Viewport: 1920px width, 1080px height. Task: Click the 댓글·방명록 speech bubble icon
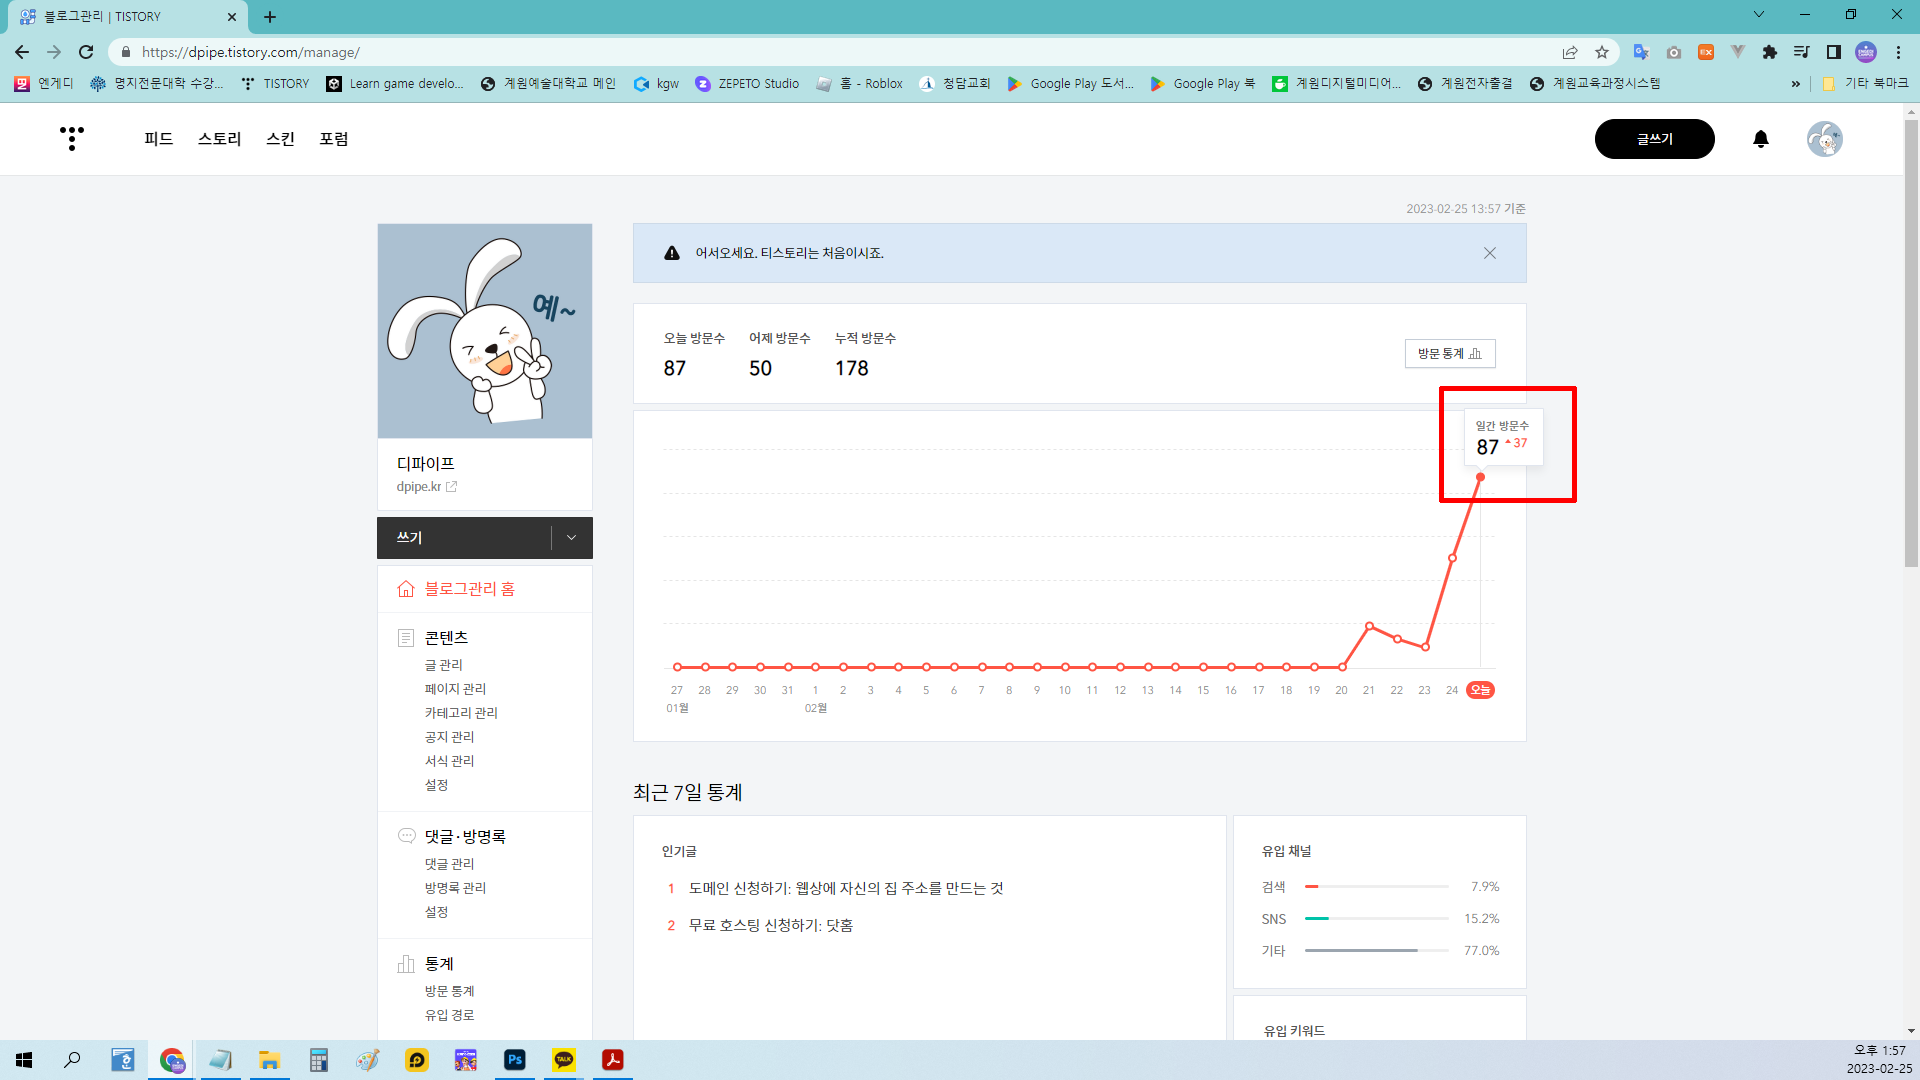point(406,836)
